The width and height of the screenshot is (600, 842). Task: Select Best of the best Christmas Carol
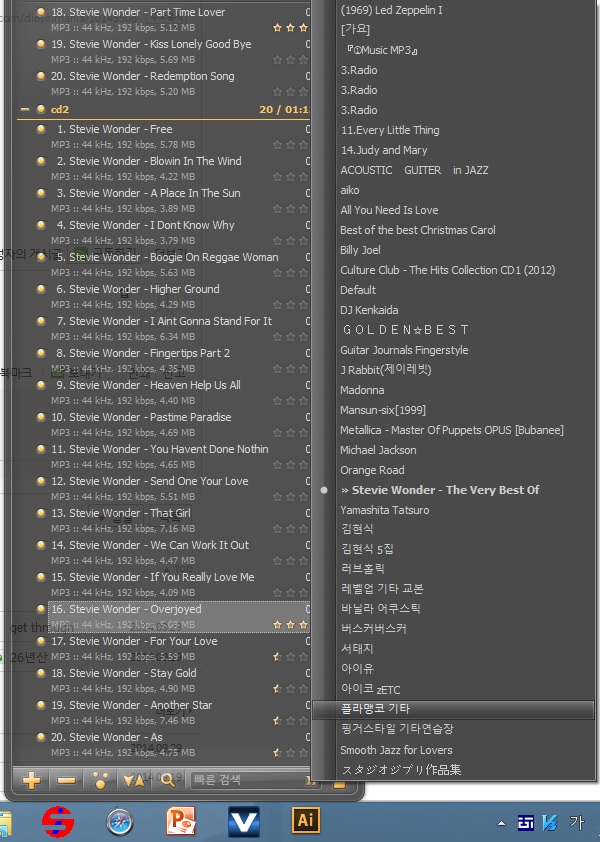click(x=417, y=230)
